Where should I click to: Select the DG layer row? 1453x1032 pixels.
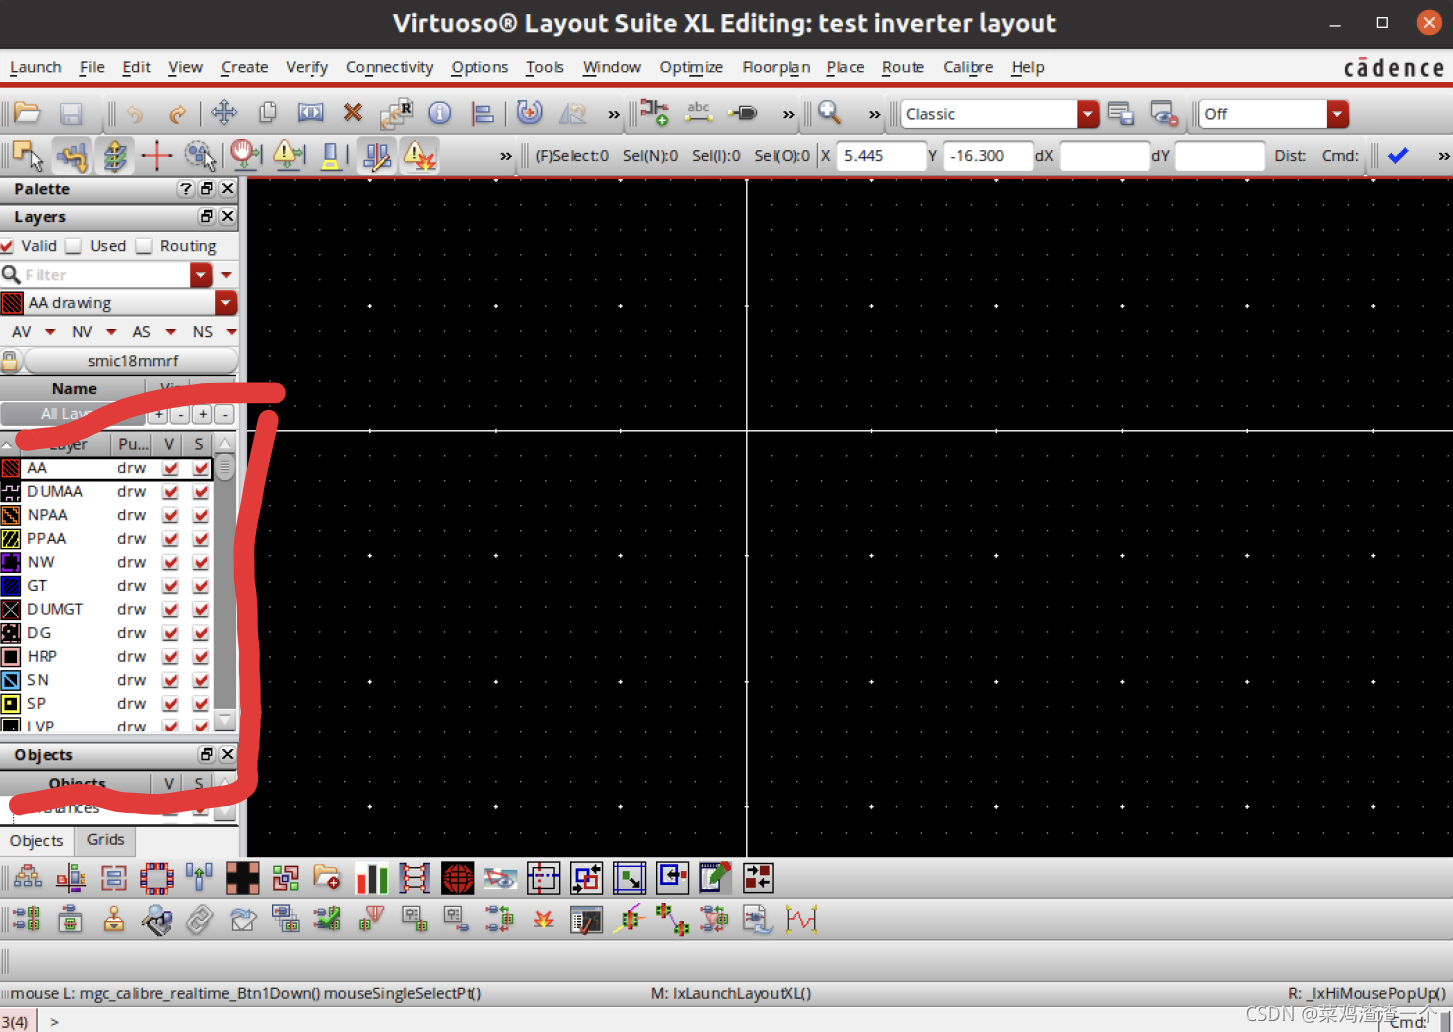pyautogui.click(x=106, y=633)
